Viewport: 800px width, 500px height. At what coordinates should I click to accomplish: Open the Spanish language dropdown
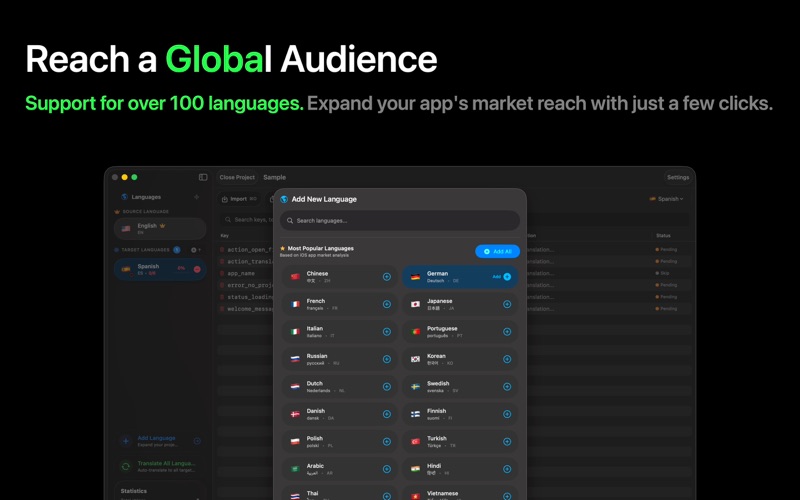tap(666, 199)
